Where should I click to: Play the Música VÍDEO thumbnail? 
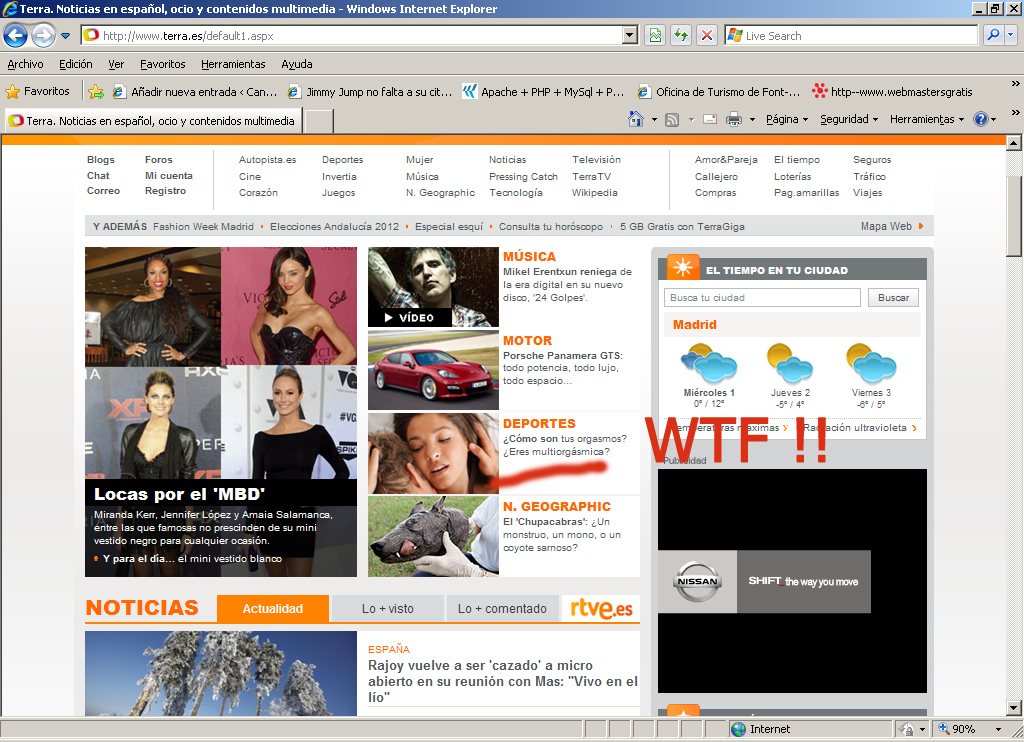point(433,287)
